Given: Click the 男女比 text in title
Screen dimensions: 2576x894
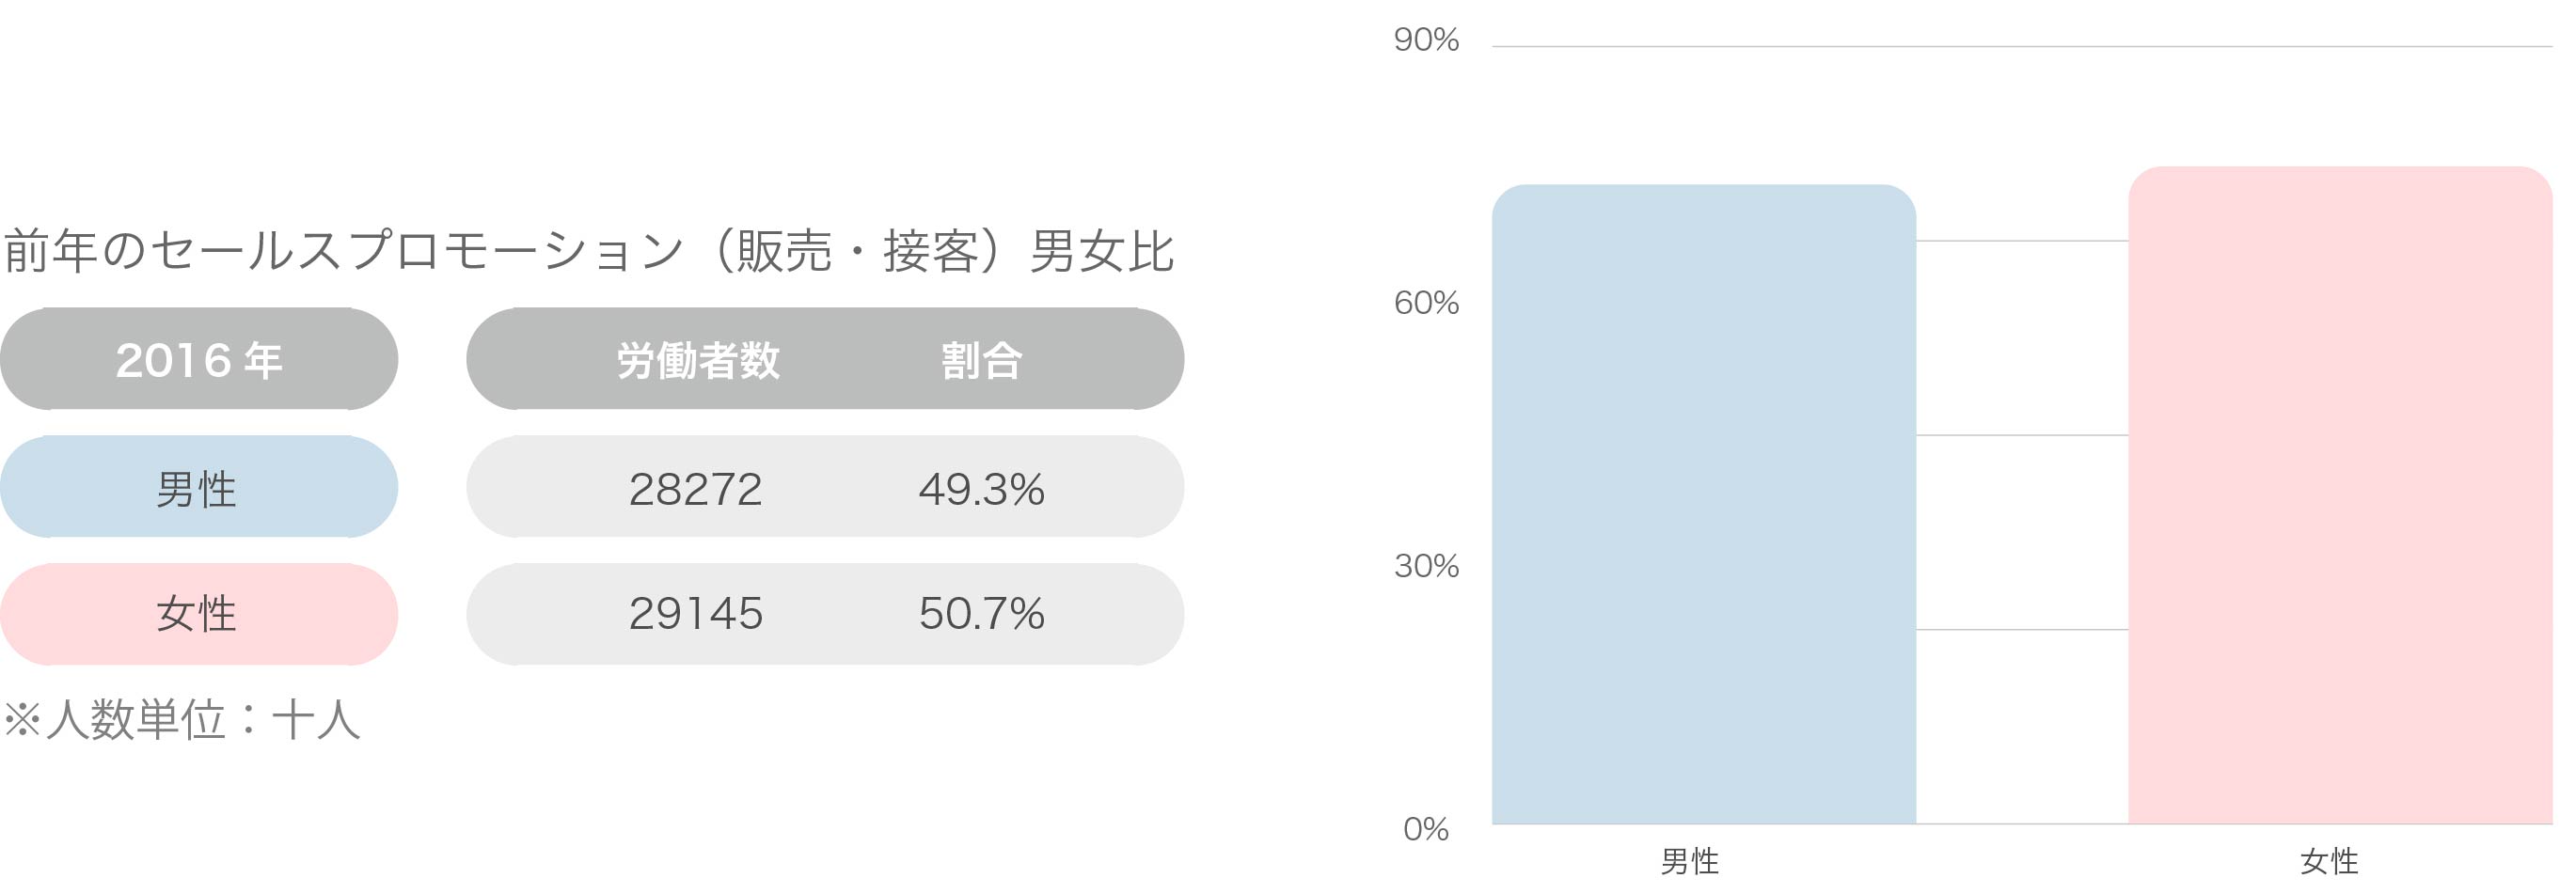Looking at the screenshot, I should coord(1101,251).
